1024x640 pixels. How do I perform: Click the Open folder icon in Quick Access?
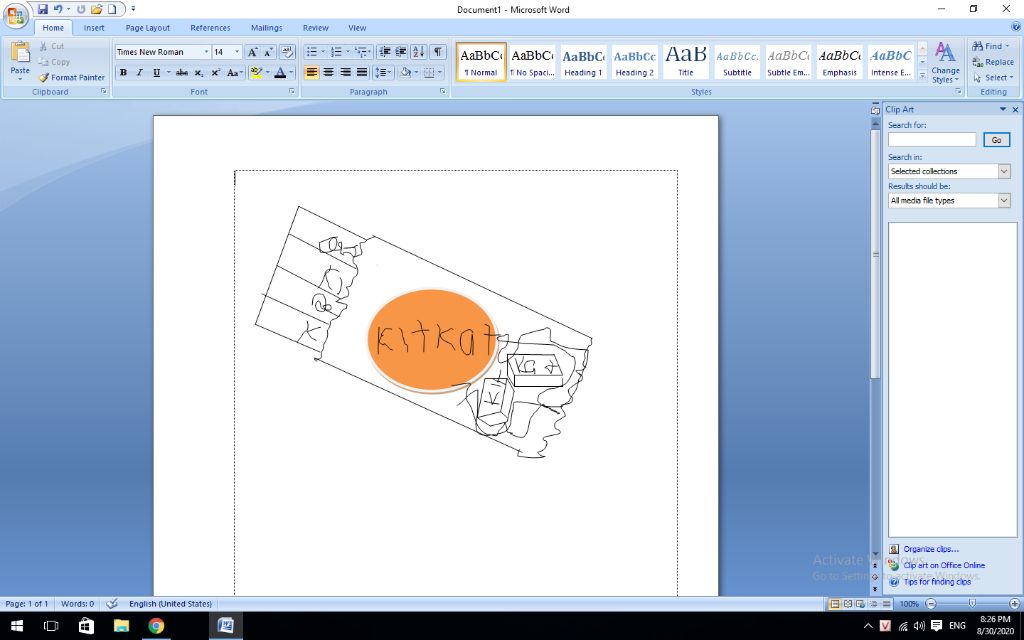click(97, 9)
